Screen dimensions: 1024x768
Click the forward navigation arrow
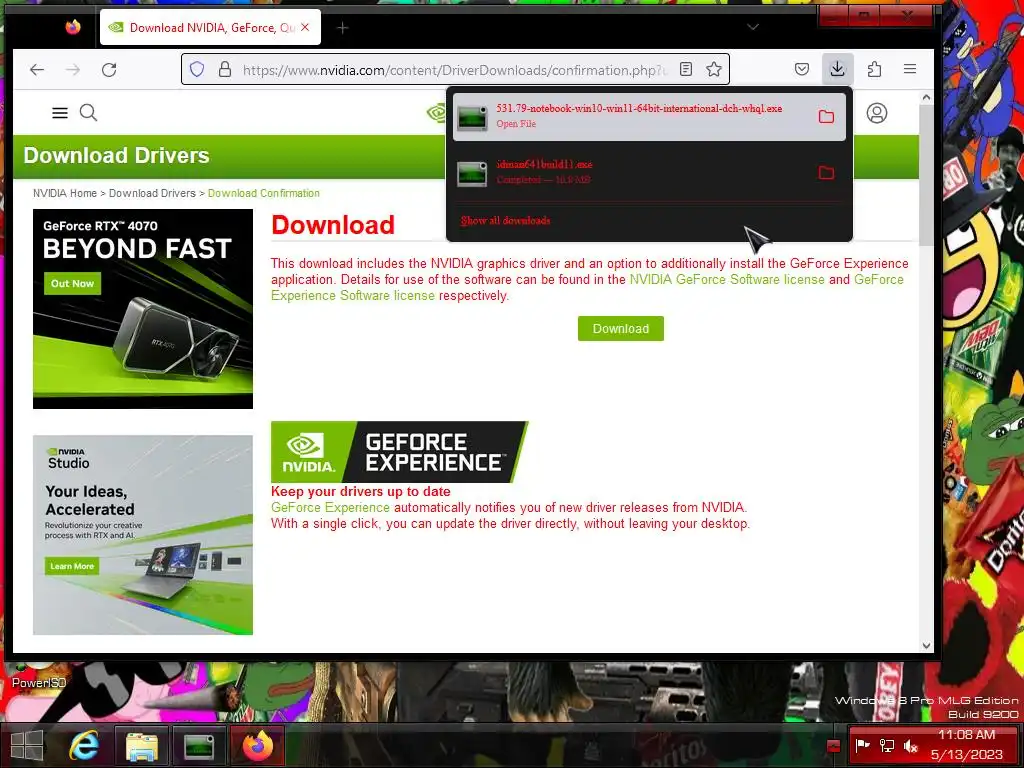click(73, 69)
